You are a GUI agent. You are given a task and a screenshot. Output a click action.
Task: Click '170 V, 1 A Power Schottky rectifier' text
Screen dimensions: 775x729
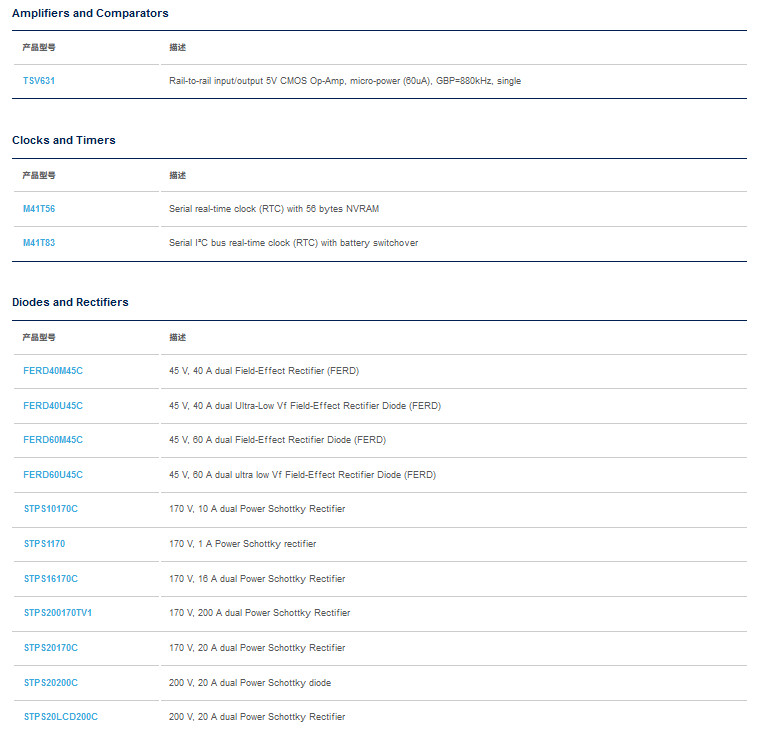[x=243, y=544]
